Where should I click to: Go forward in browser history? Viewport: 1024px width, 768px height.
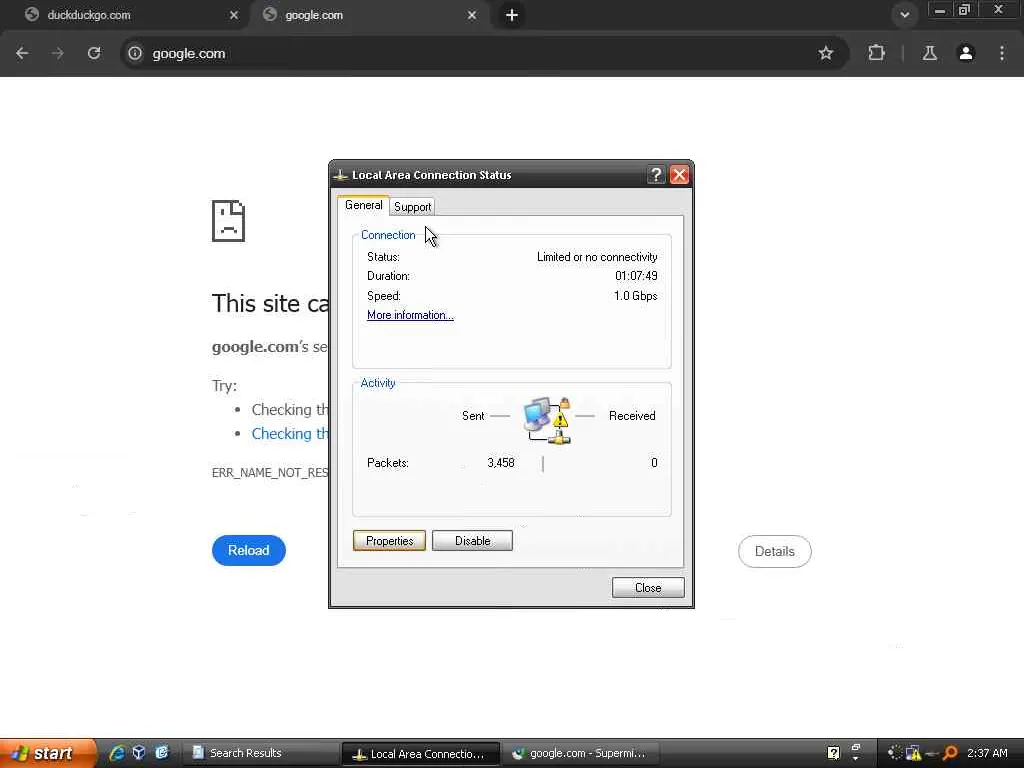pos(58,54)
